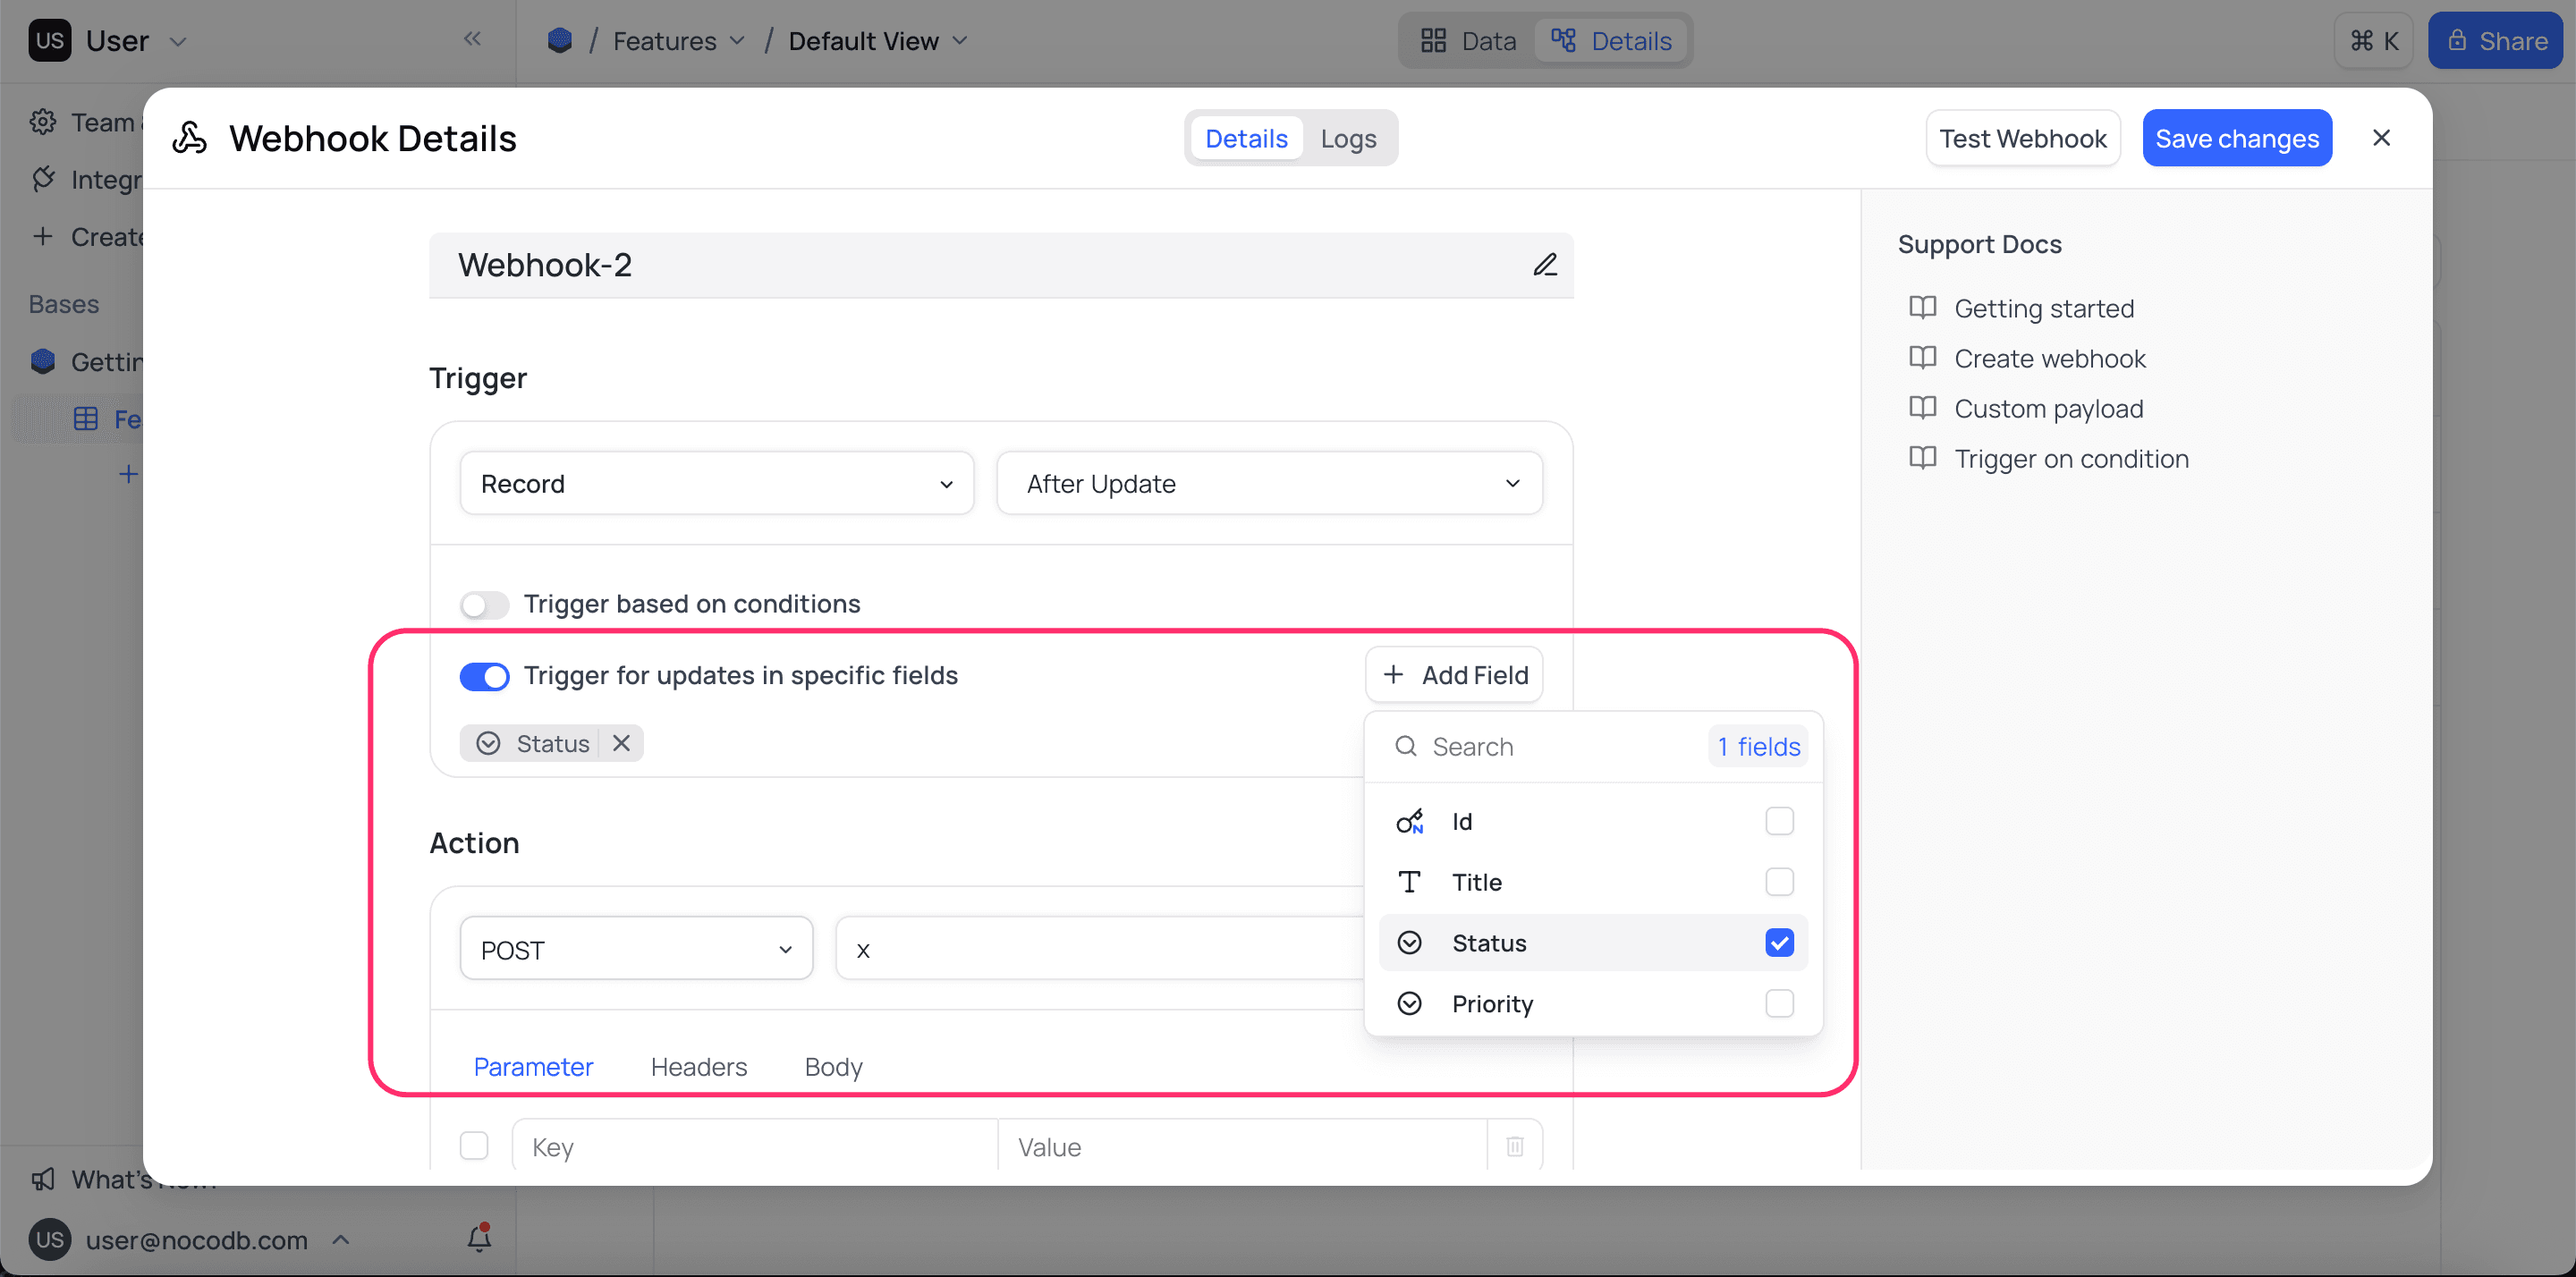Viewport: 2576px width, 1277px height.
Task: Switch to the Logs tab
Action: pos(1348,138)
